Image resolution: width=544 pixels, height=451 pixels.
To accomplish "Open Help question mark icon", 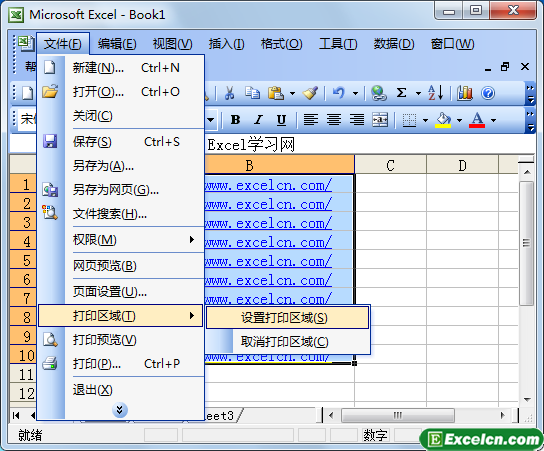I will click(488, 93).
